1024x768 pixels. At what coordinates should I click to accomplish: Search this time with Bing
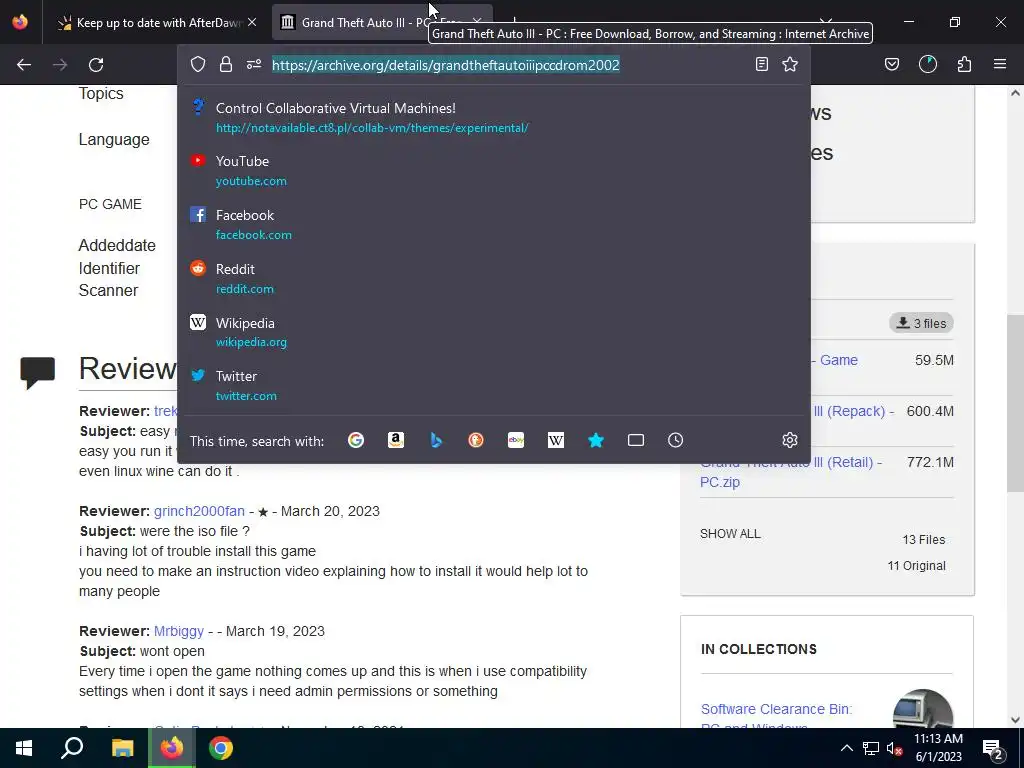pos(436,440)
